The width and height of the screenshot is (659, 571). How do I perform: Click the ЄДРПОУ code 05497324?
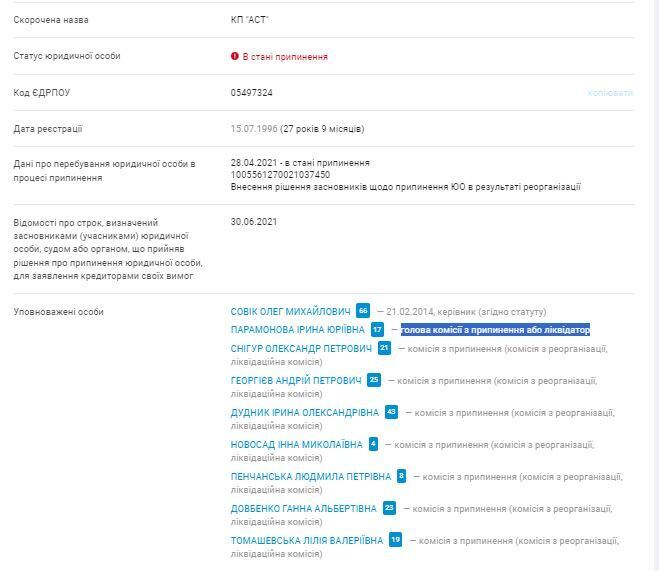251,93
